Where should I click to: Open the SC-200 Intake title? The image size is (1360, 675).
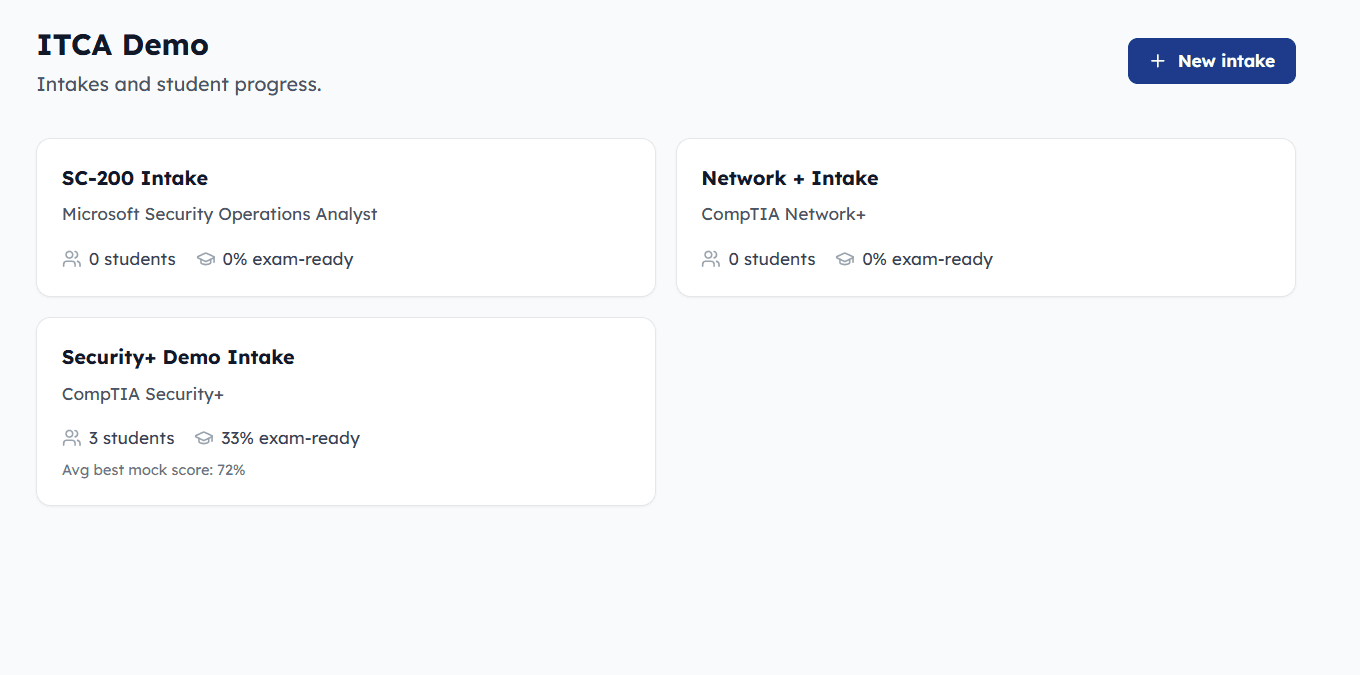coord(135,178)
